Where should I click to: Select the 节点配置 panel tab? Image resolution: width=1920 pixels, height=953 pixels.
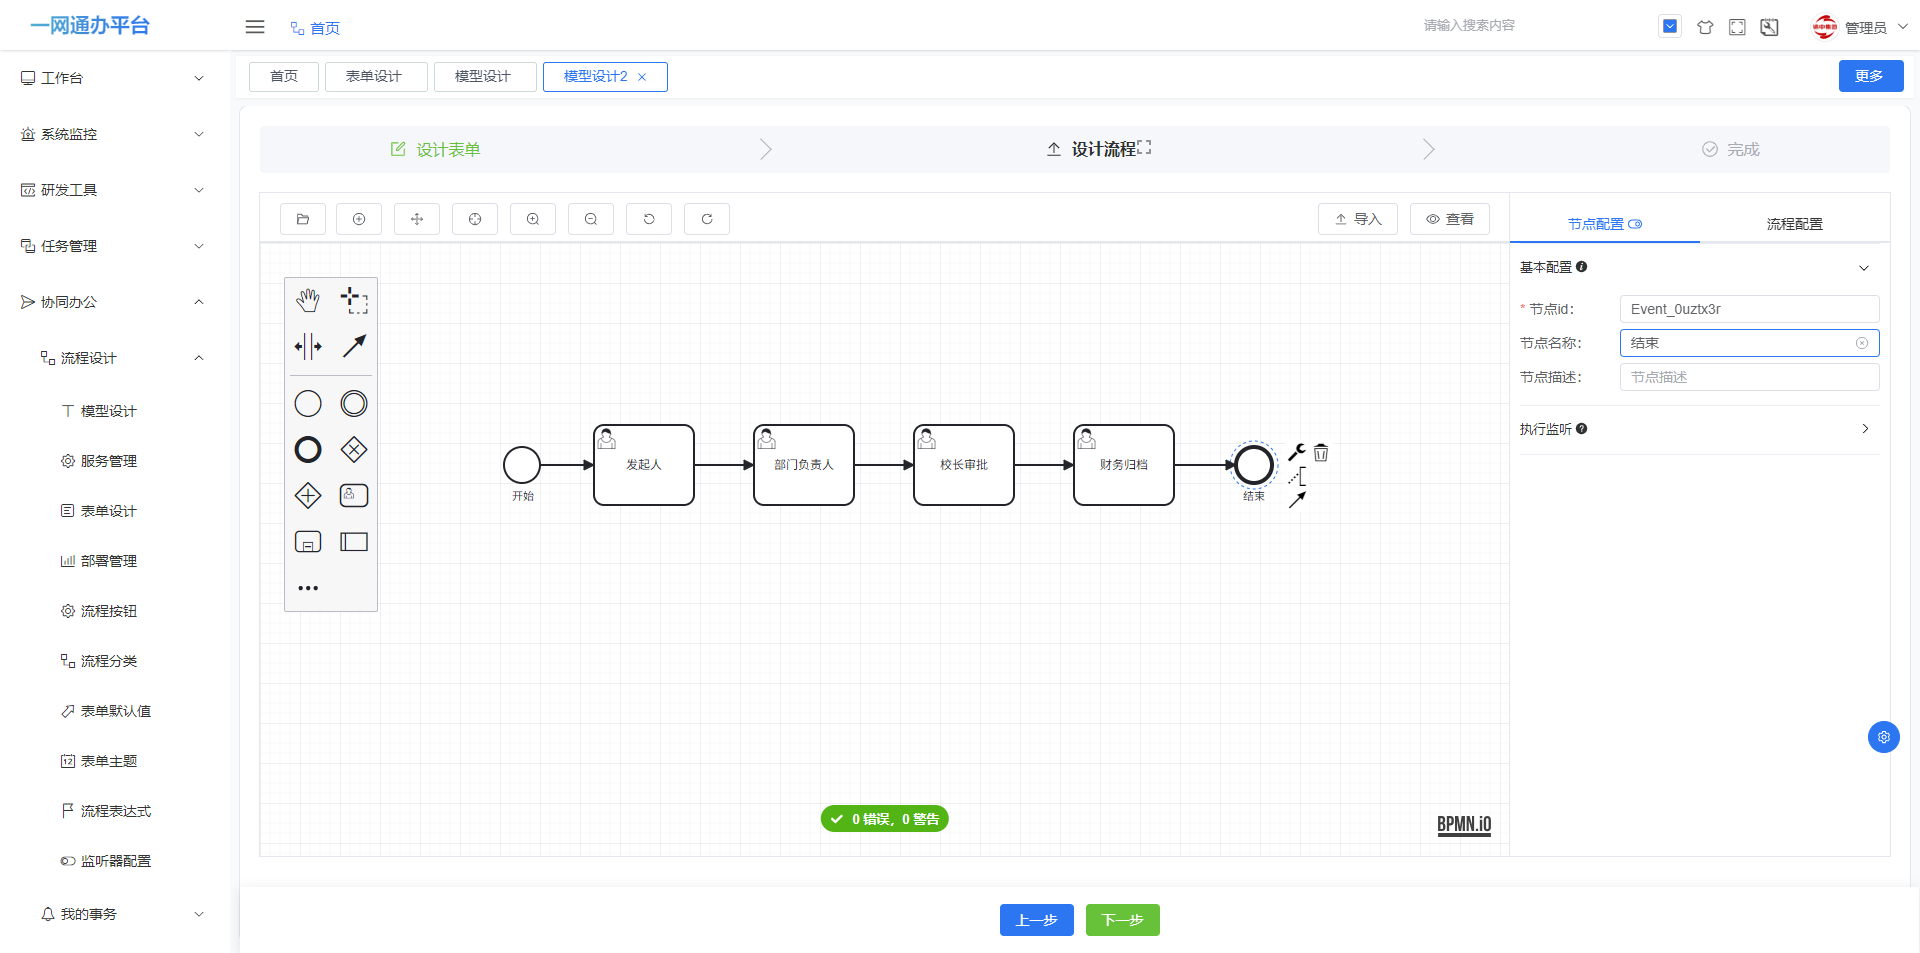1604,224
